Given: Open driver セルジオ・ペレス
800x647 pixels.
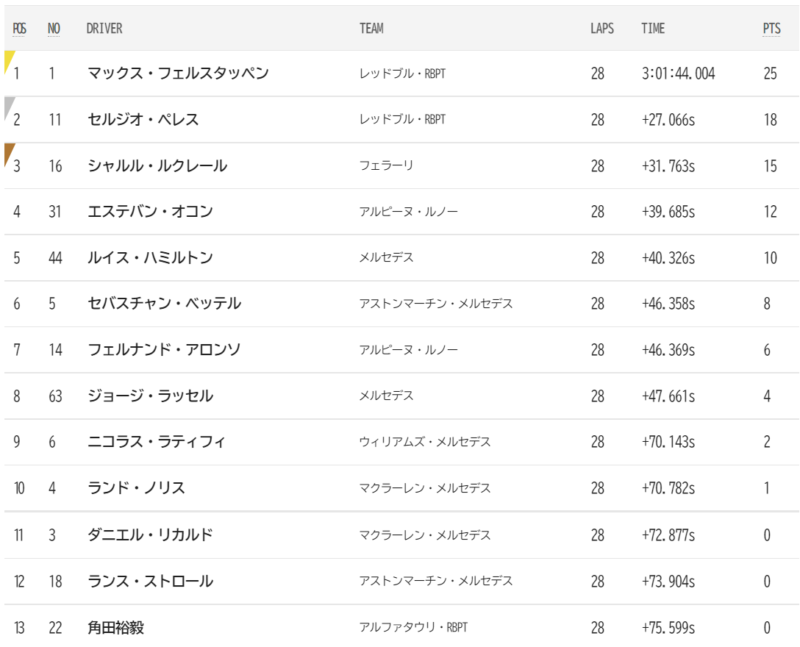Looking at the screenshot, I should [143, 119].
